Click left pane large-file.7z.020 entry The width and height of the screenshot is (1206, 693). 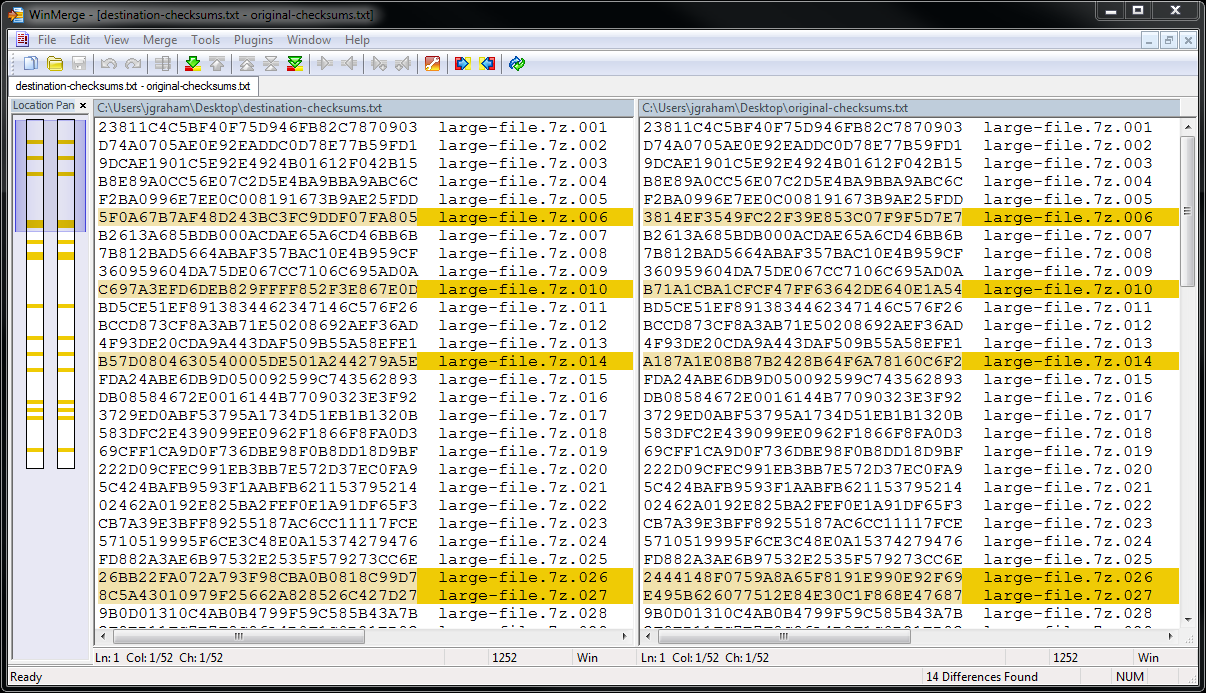[523, 469]
